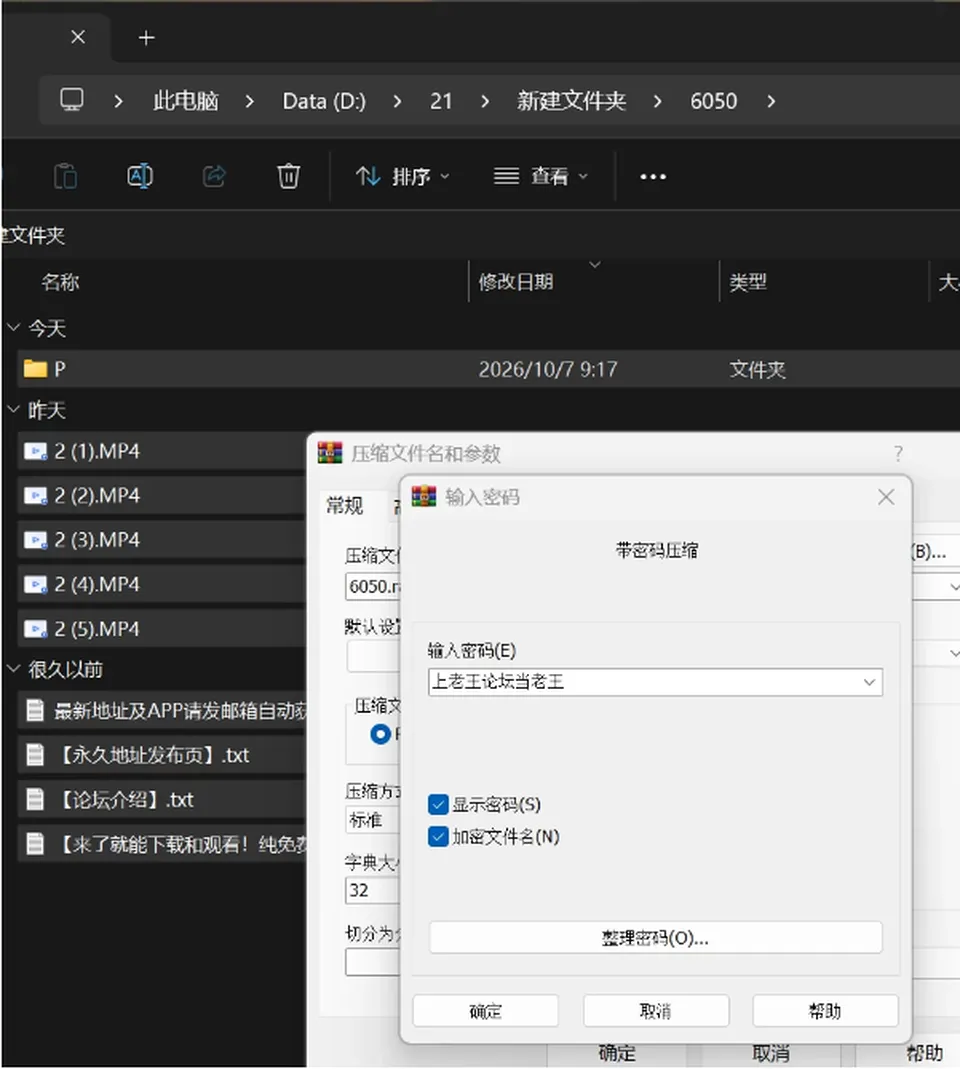Collapse the 昨天 group
The width and height of the screenshot is (960, 1069).
(13, 410)
